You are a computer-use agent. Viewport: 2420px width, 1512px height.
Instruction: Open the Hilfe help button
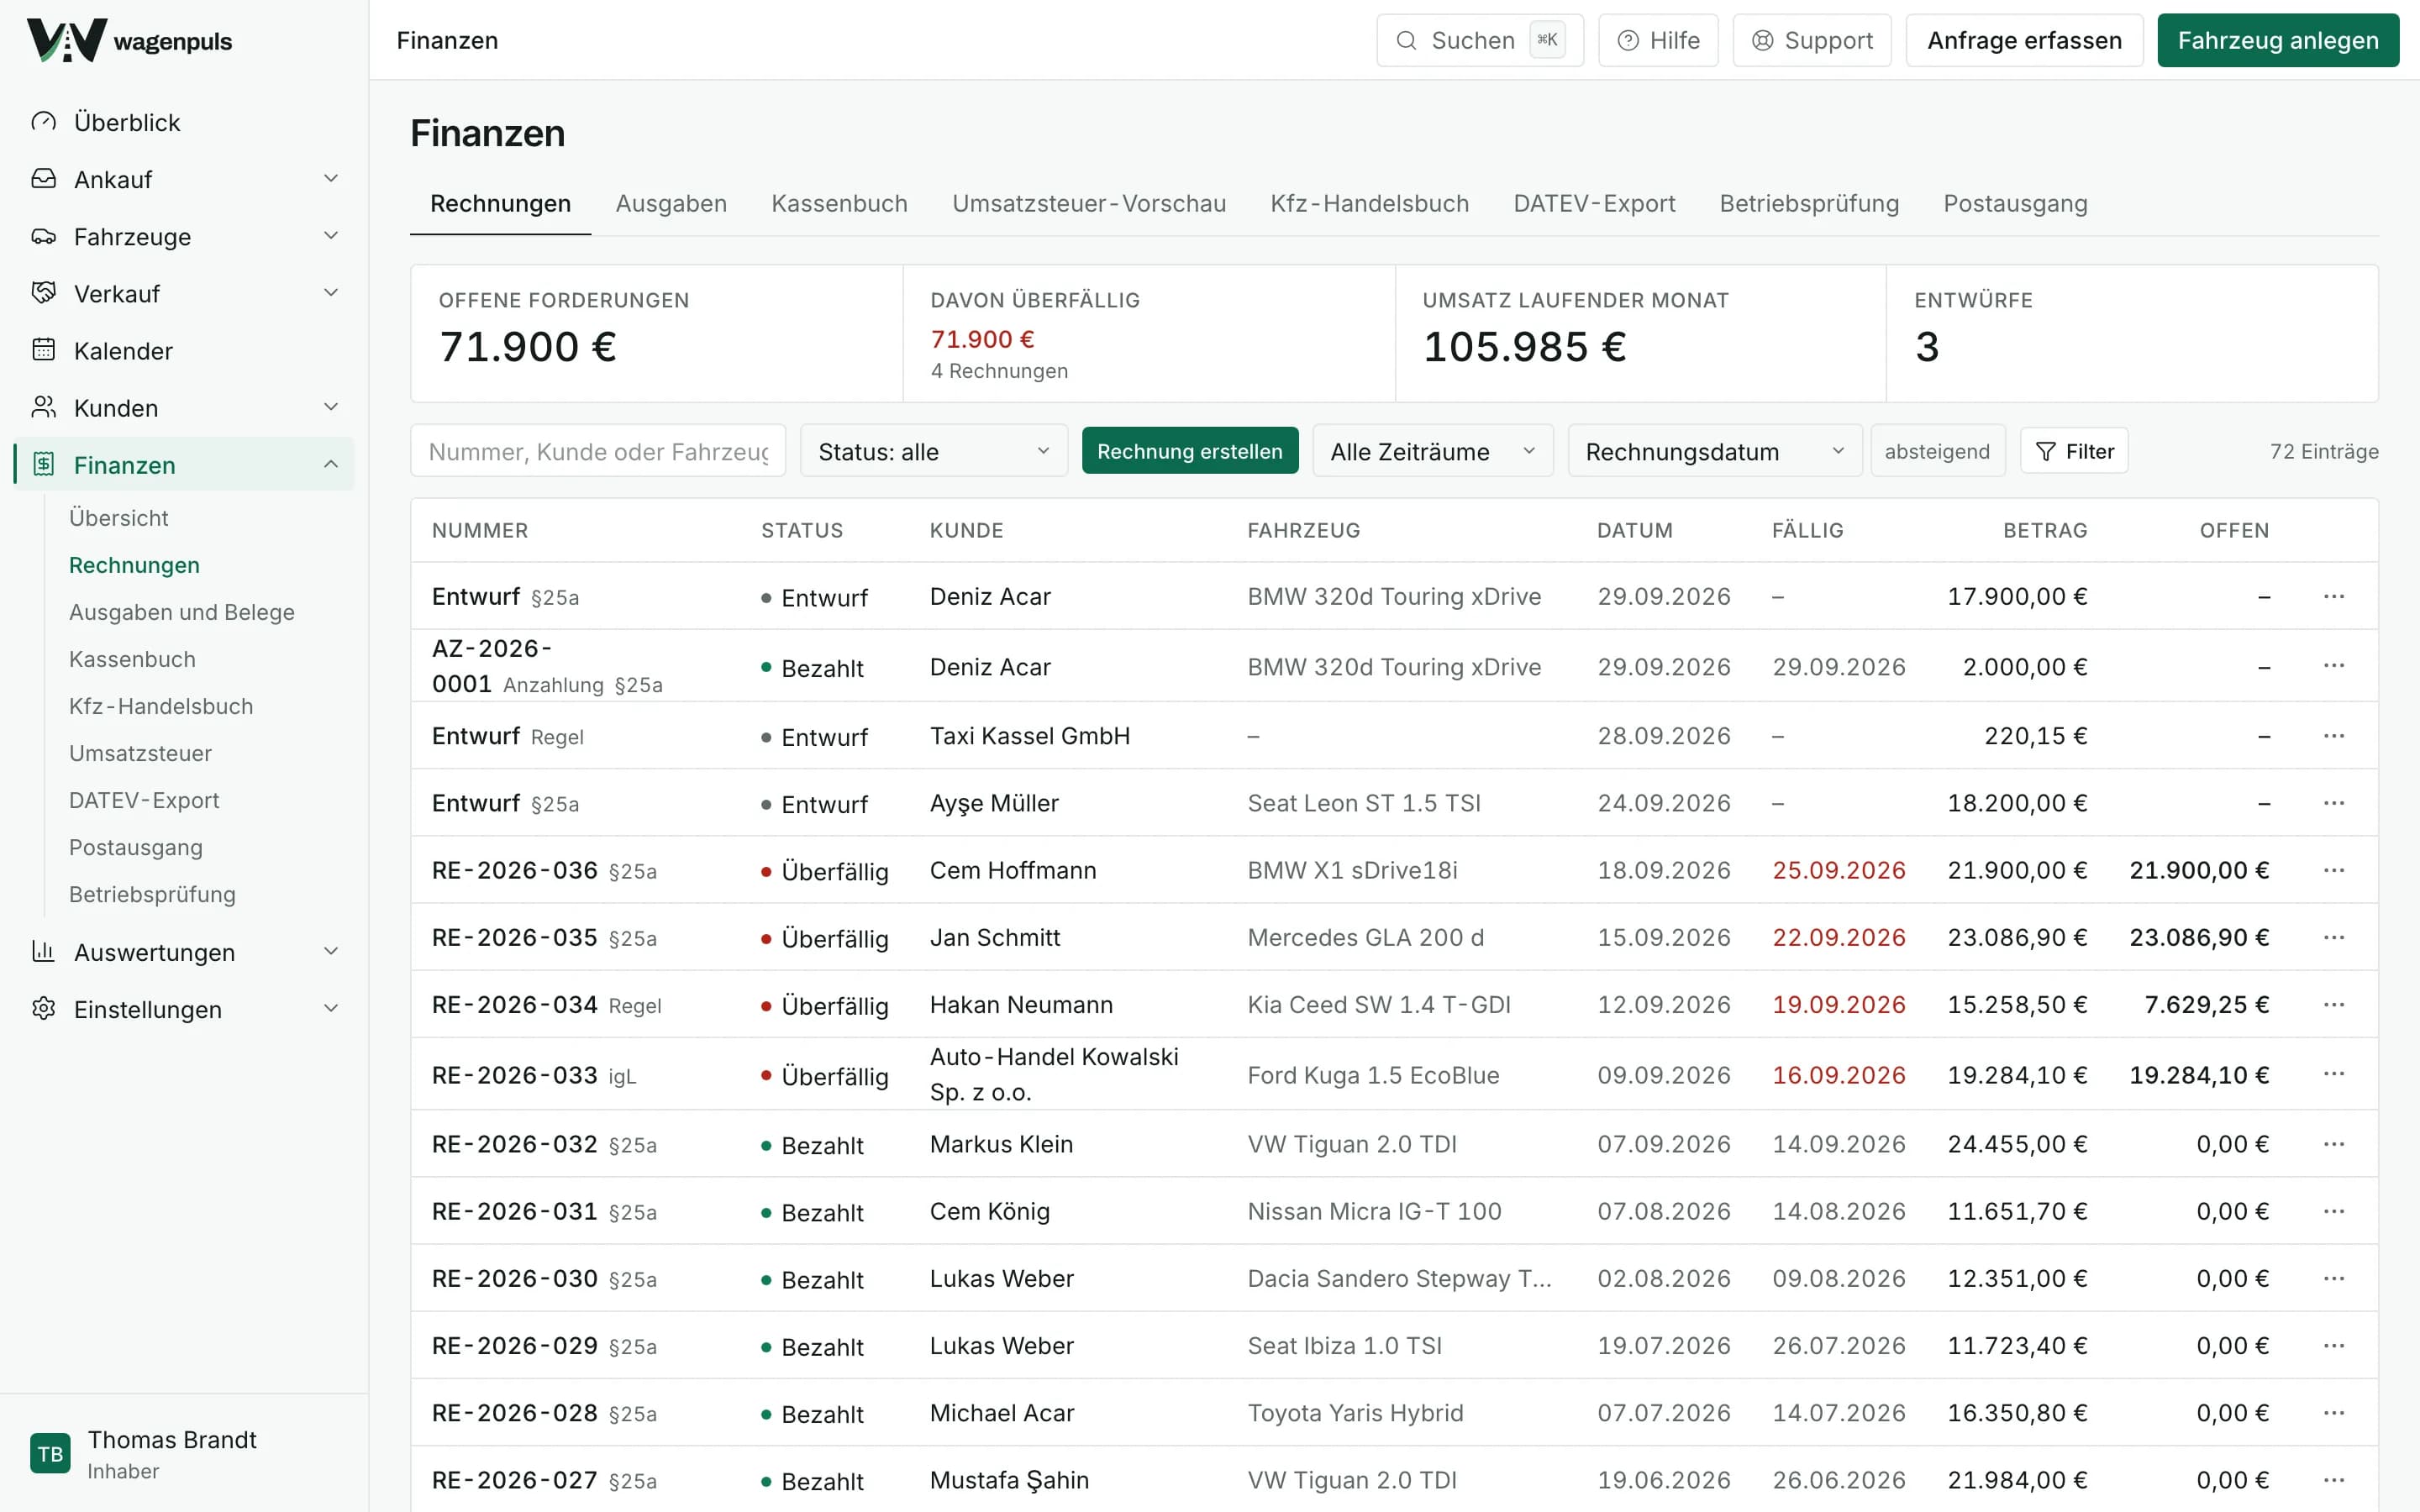[1658, 40]
